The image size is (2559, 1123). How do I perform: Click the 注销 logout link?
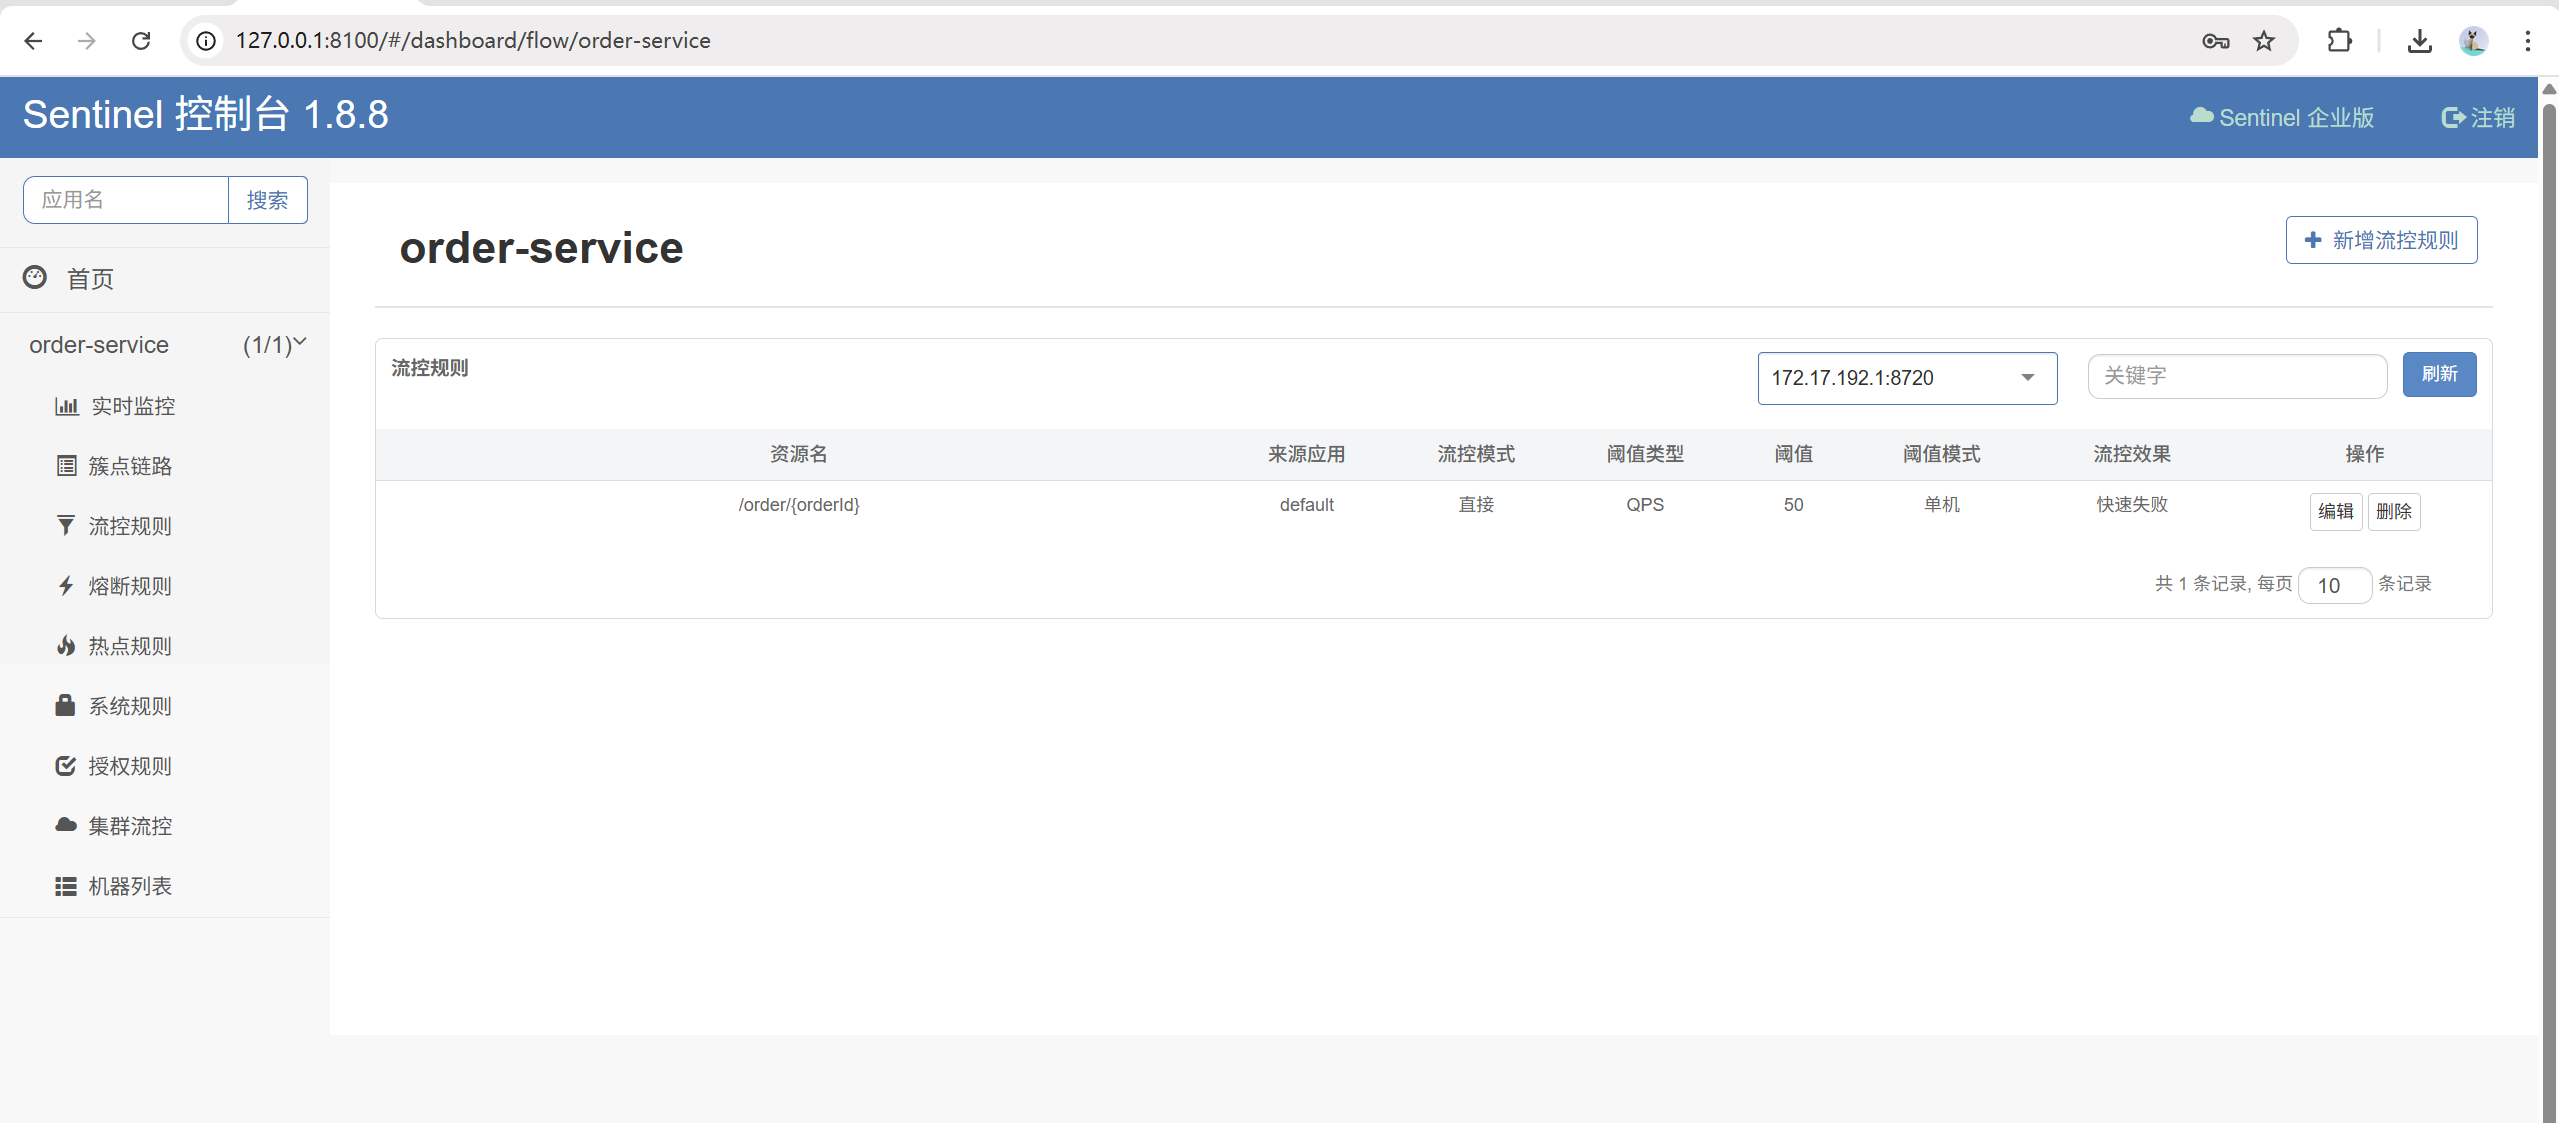[x=2478, y=117]
